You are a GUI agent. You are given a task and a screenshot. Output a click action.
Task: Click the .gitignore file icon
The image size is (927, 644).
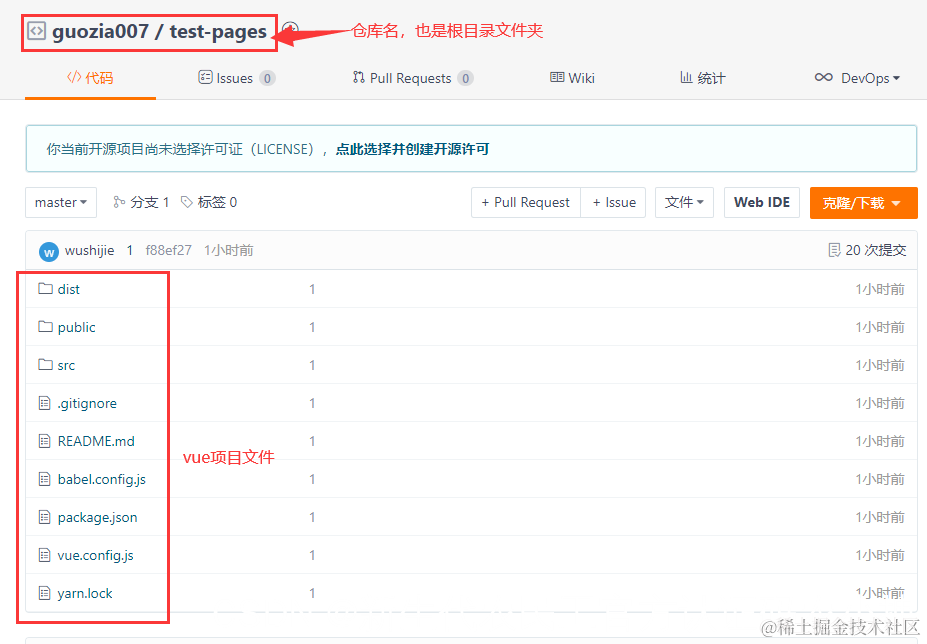[x=44, y=403]
